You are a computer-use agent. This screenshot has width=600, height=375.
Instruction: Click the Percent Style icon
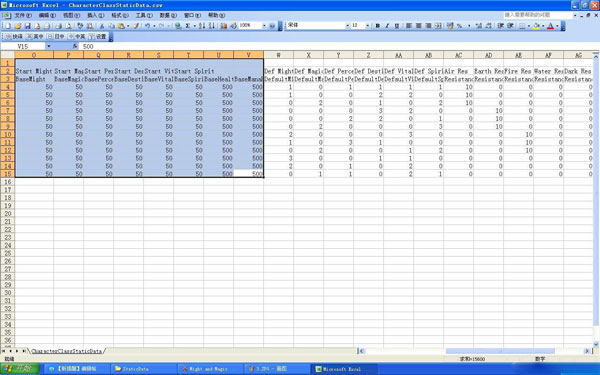click(x=459, y=26)
